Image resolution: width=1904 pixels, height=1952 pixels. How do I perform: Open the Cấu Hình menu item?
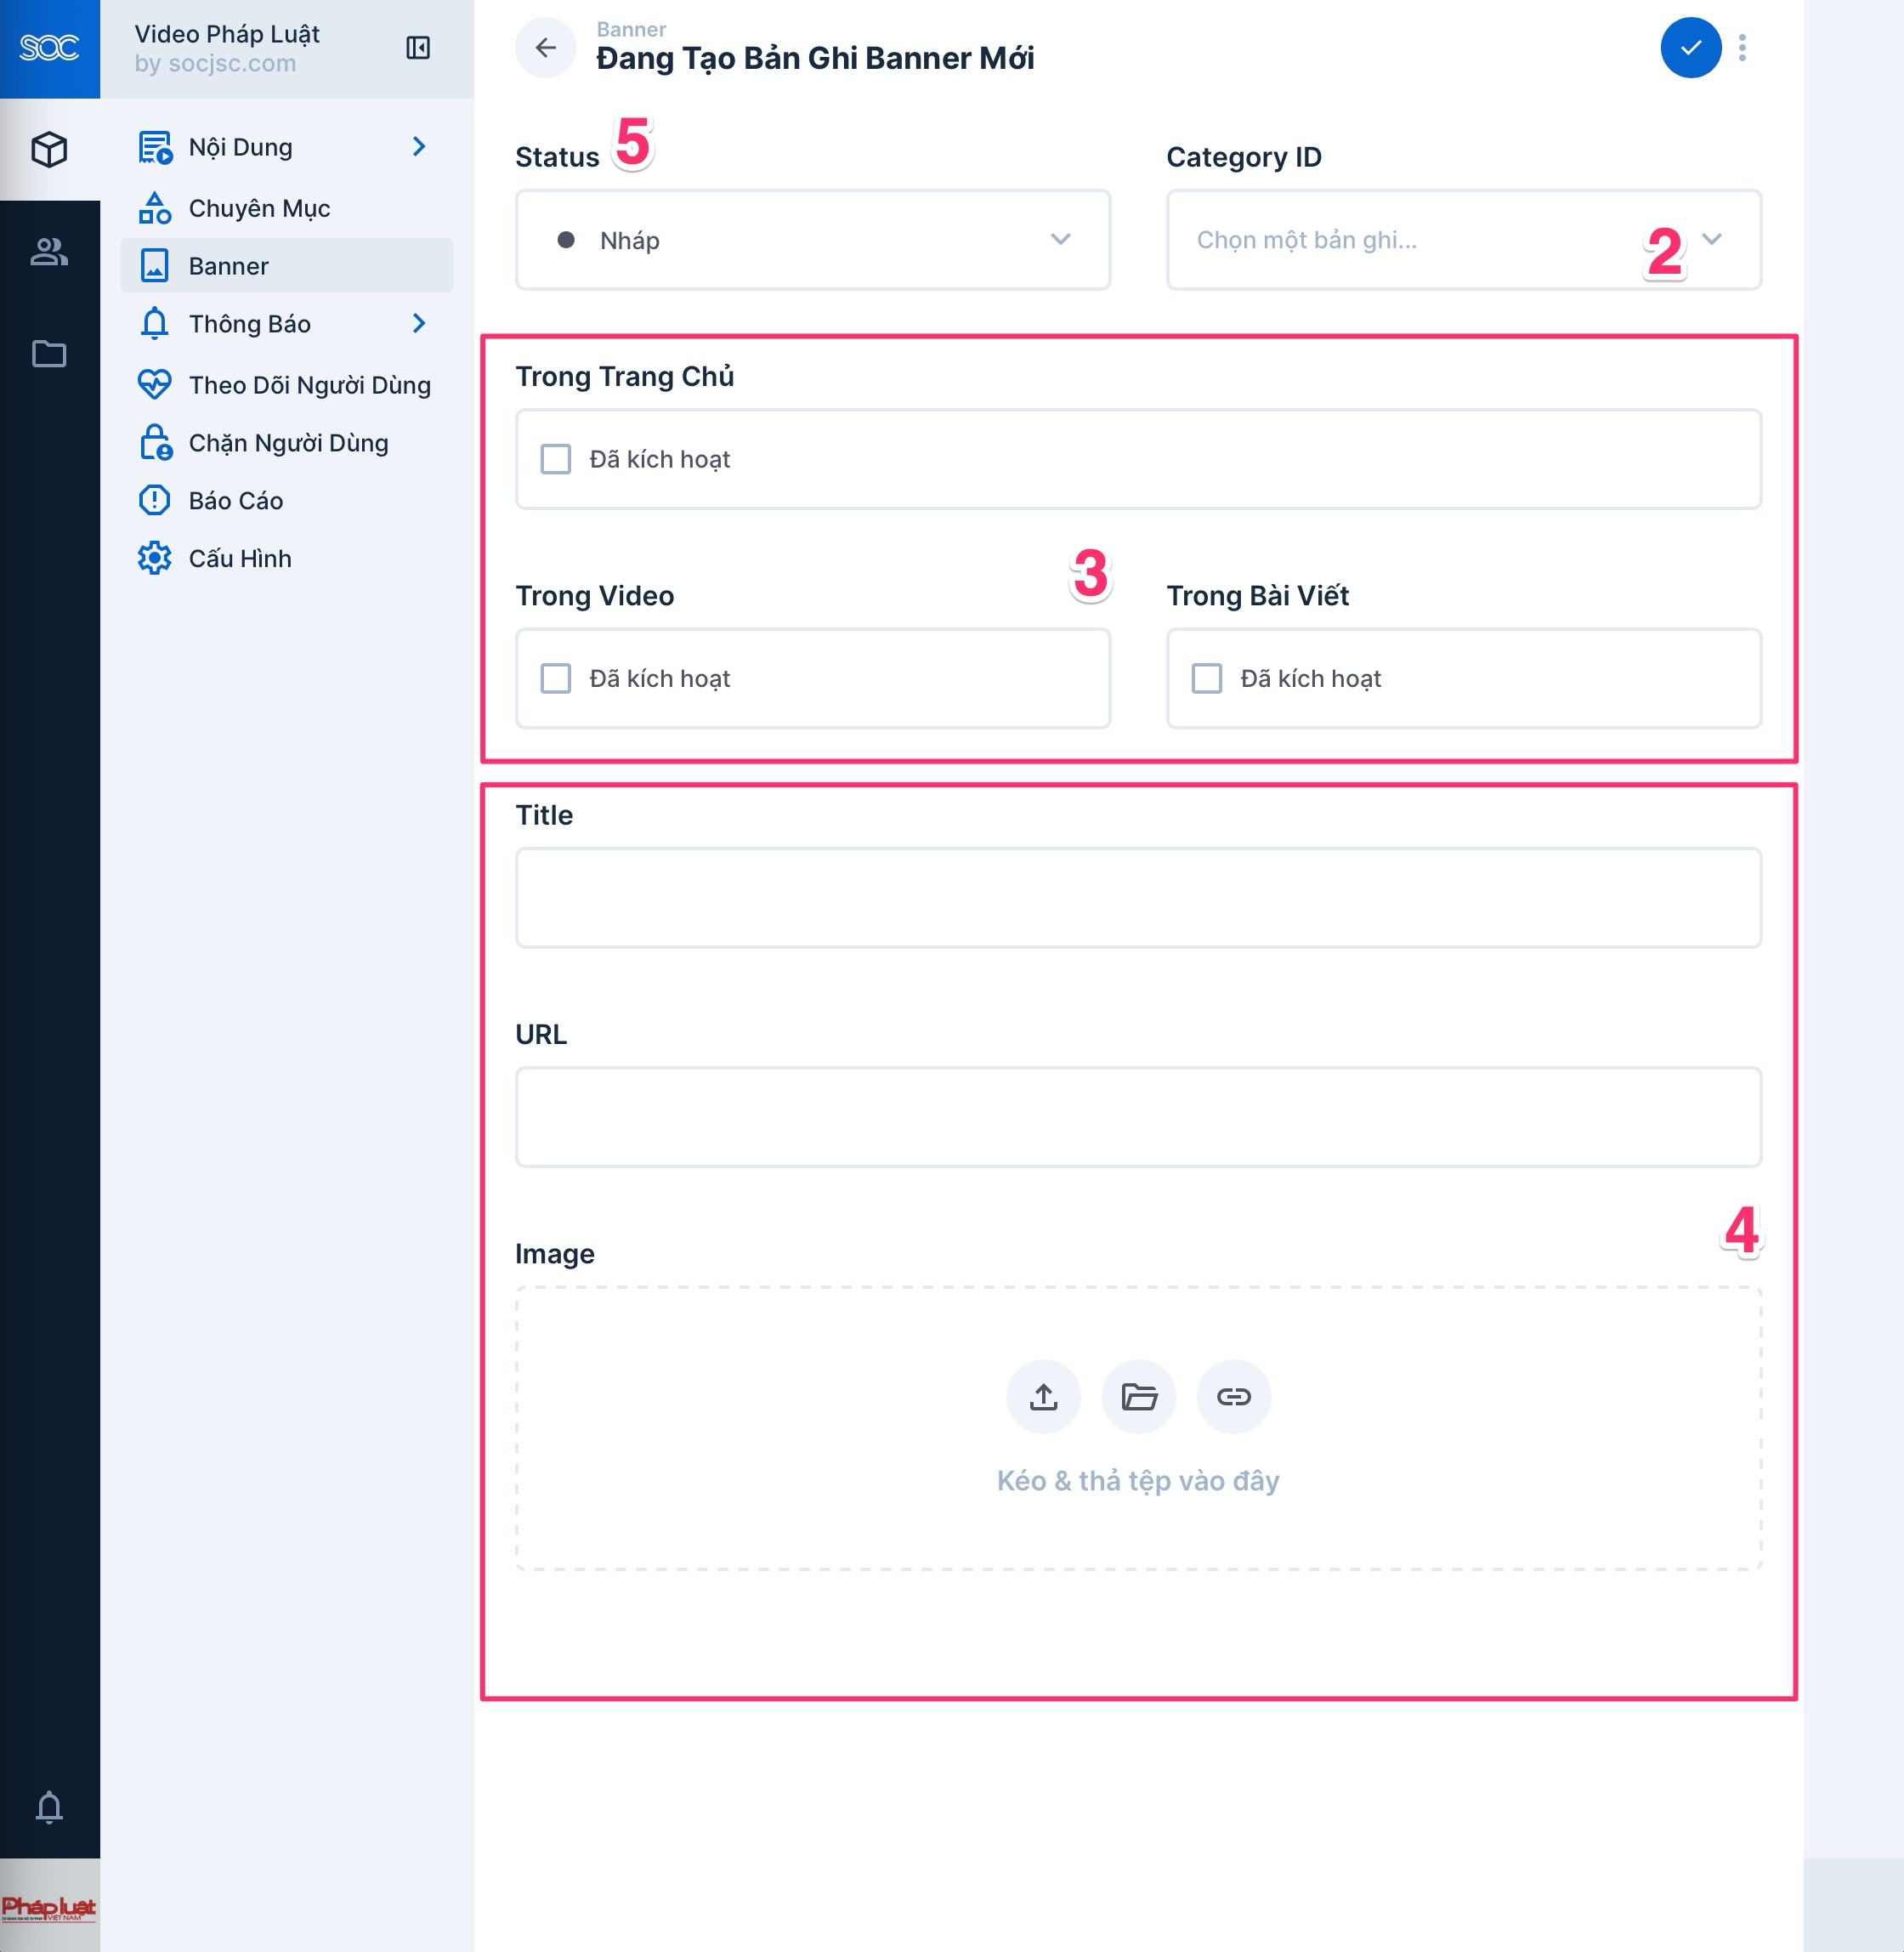[240, 558]
